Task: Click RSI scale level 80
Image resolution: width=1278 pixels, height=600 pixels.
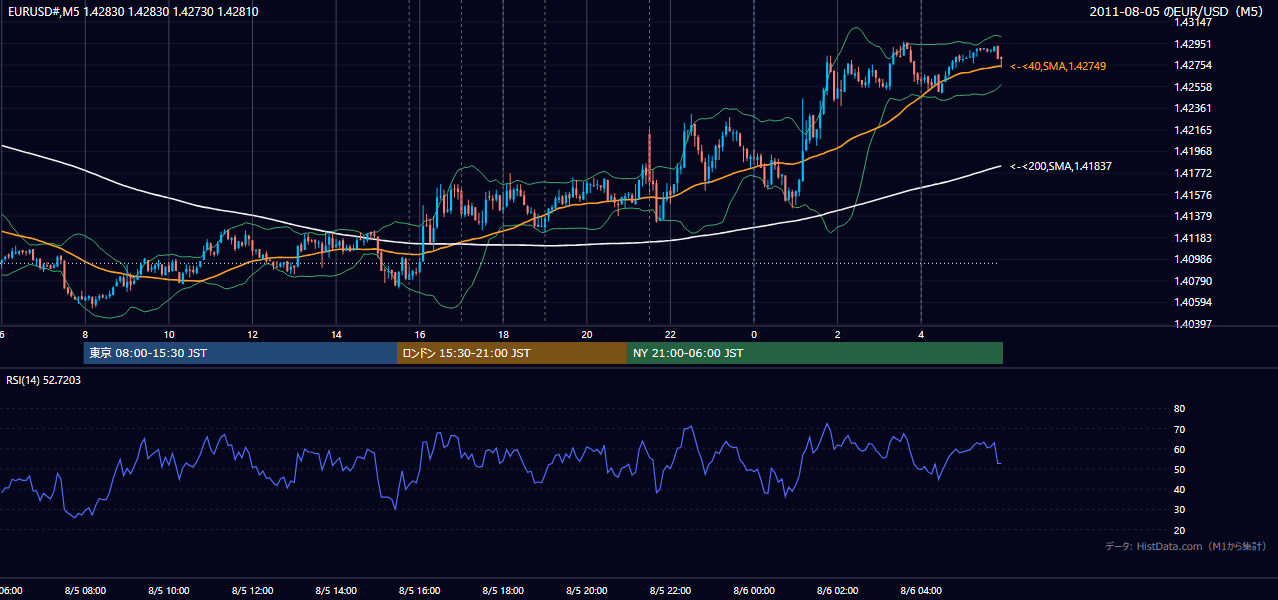Action: click(x=1179, y=409)
